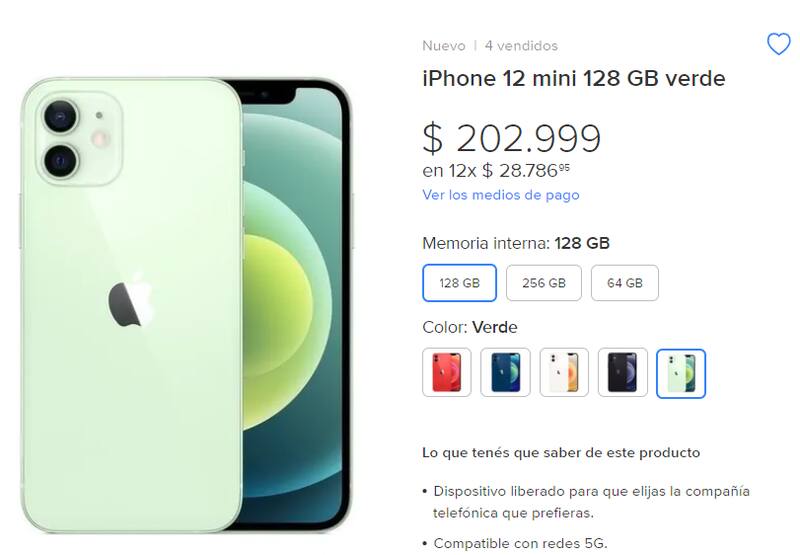Choose the white iPhone color option

pyautogui.click(x=564, y=372)
